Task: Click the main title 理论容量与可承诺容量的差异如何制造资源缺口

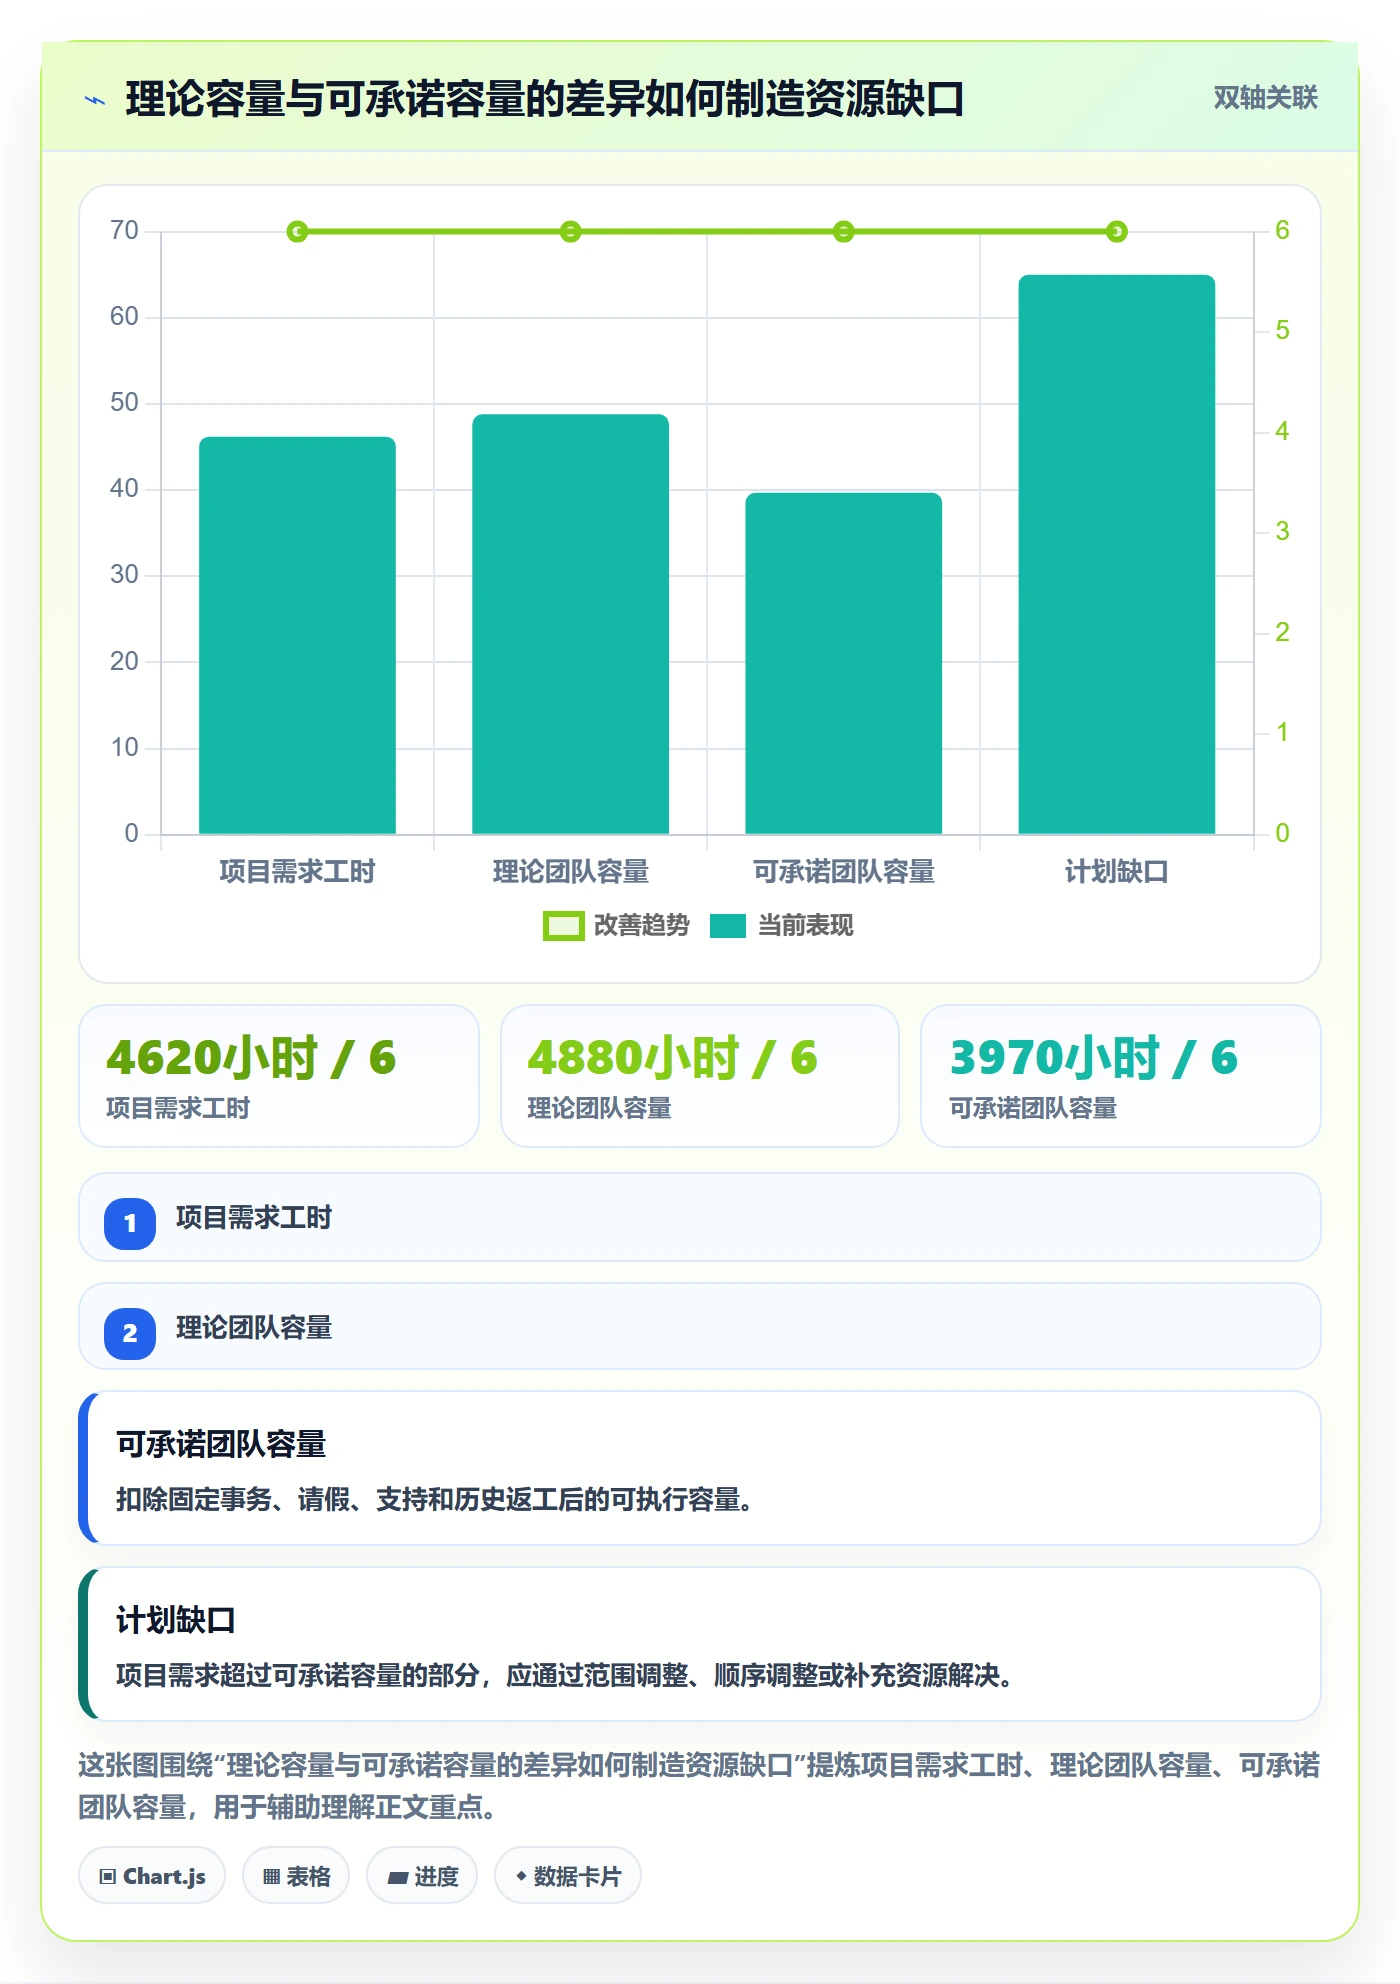Action: point(544,99)
